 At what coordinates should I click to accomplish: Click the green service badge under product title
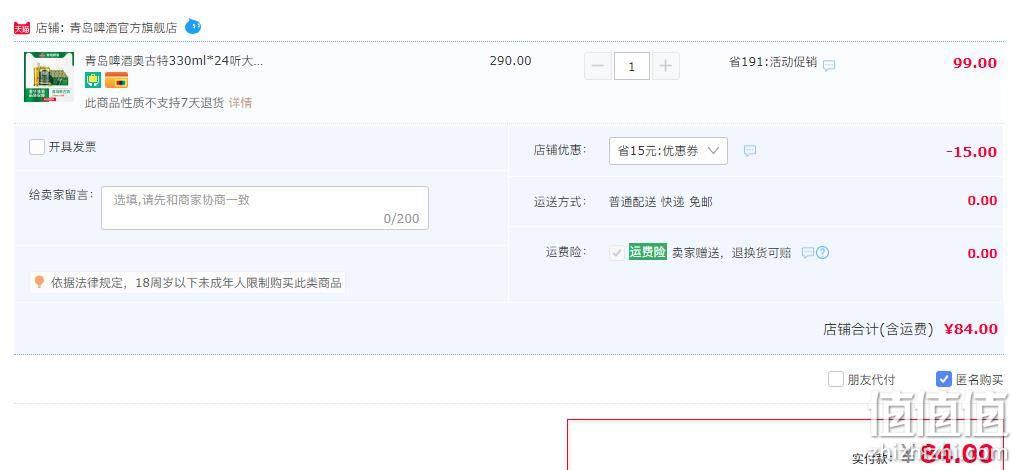click(93, 80)
